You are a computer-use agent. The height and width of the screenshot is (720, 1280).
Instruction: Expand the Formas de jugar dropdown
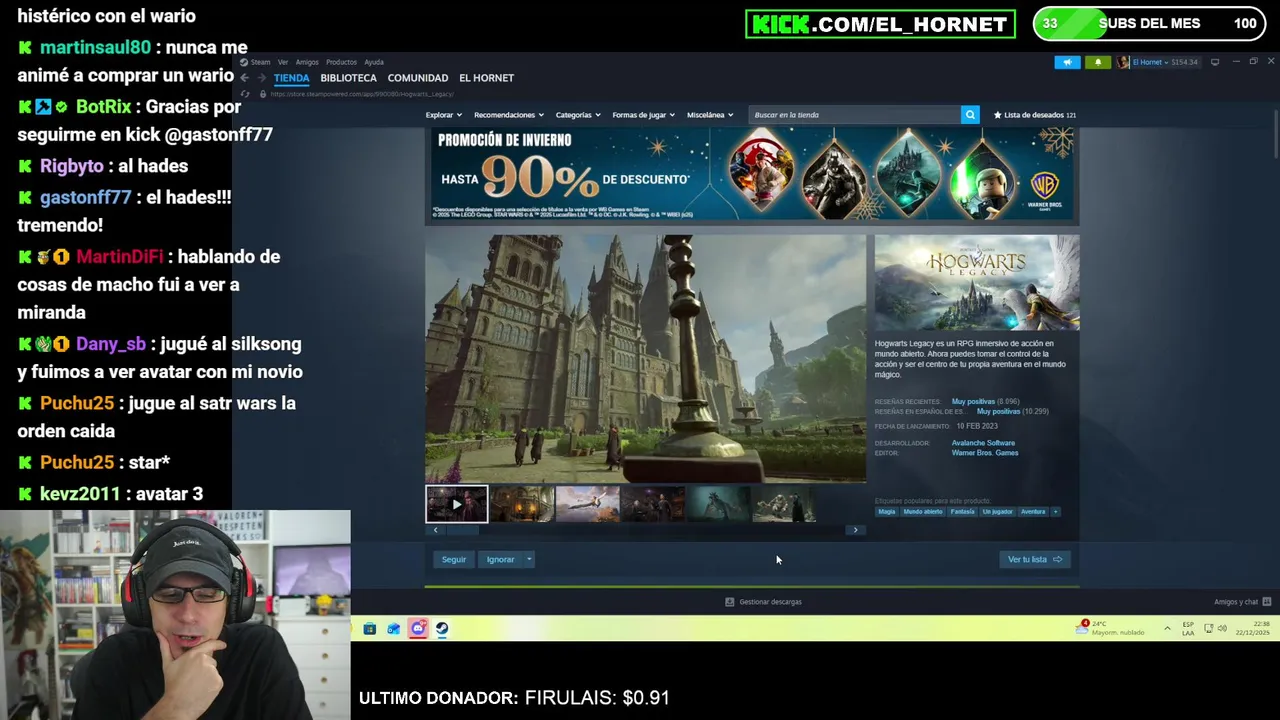point(643,115)
